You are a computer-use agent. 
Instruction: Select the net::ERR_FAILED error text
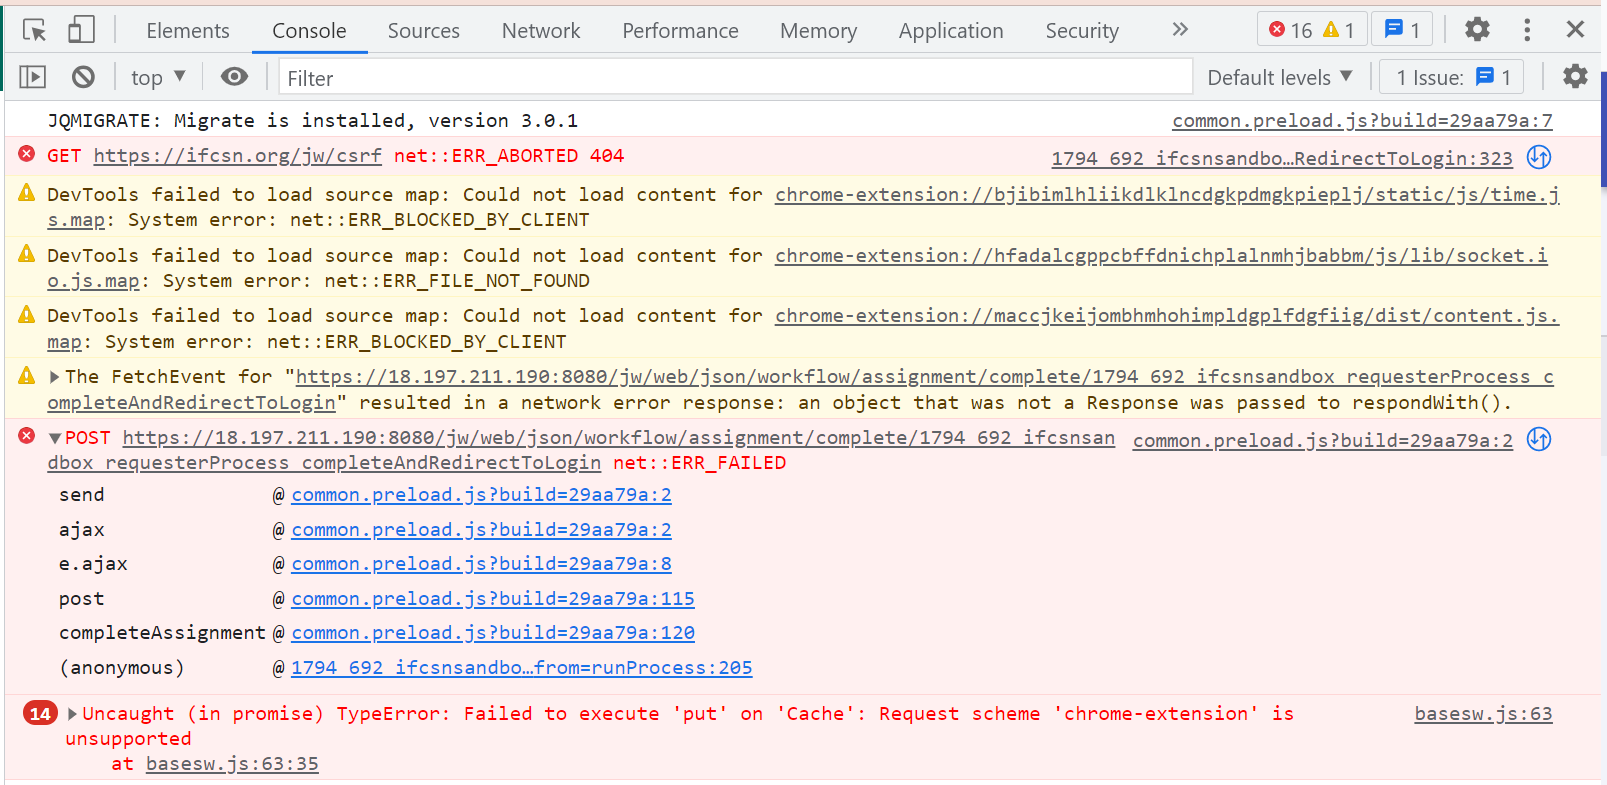[699, 463]
